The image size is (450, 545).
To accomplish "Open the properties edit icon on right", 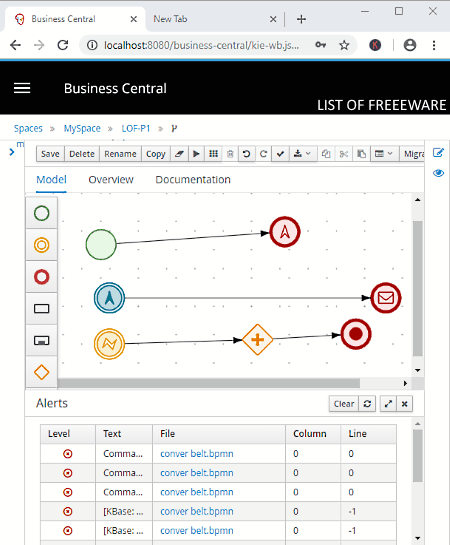I will click(x=438, y=153).
